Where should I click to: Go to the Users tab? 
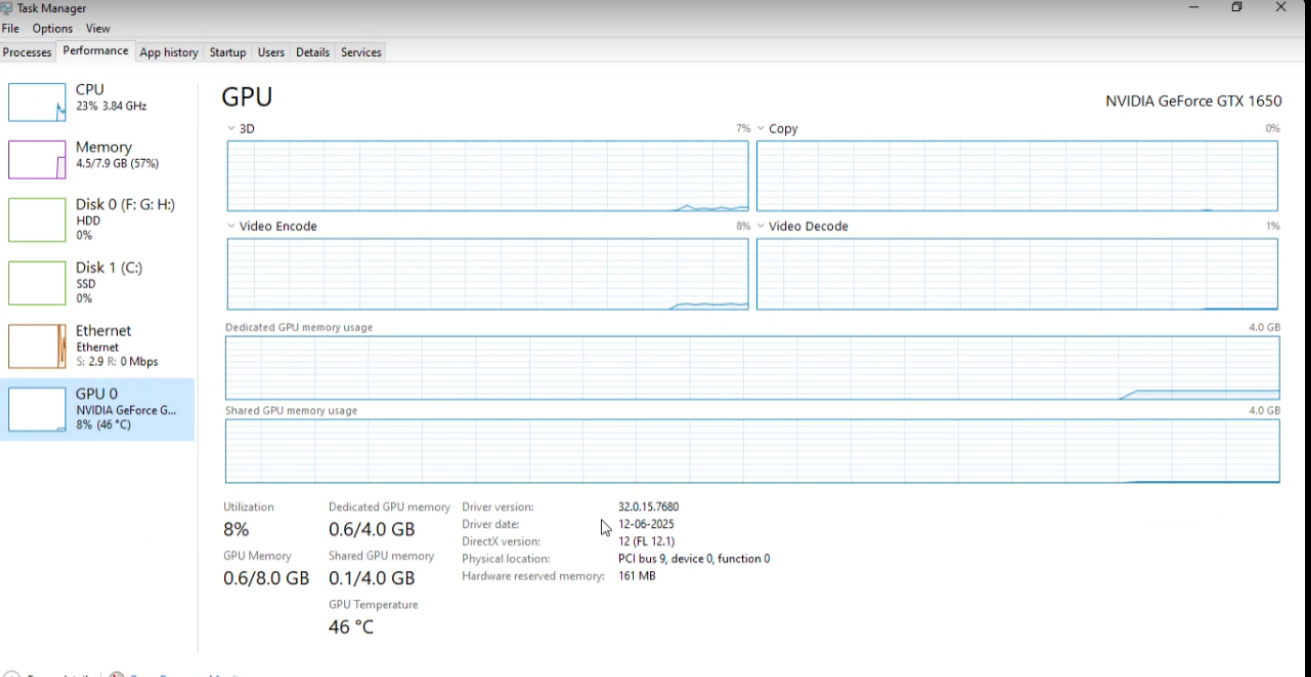tap(271, 52)
